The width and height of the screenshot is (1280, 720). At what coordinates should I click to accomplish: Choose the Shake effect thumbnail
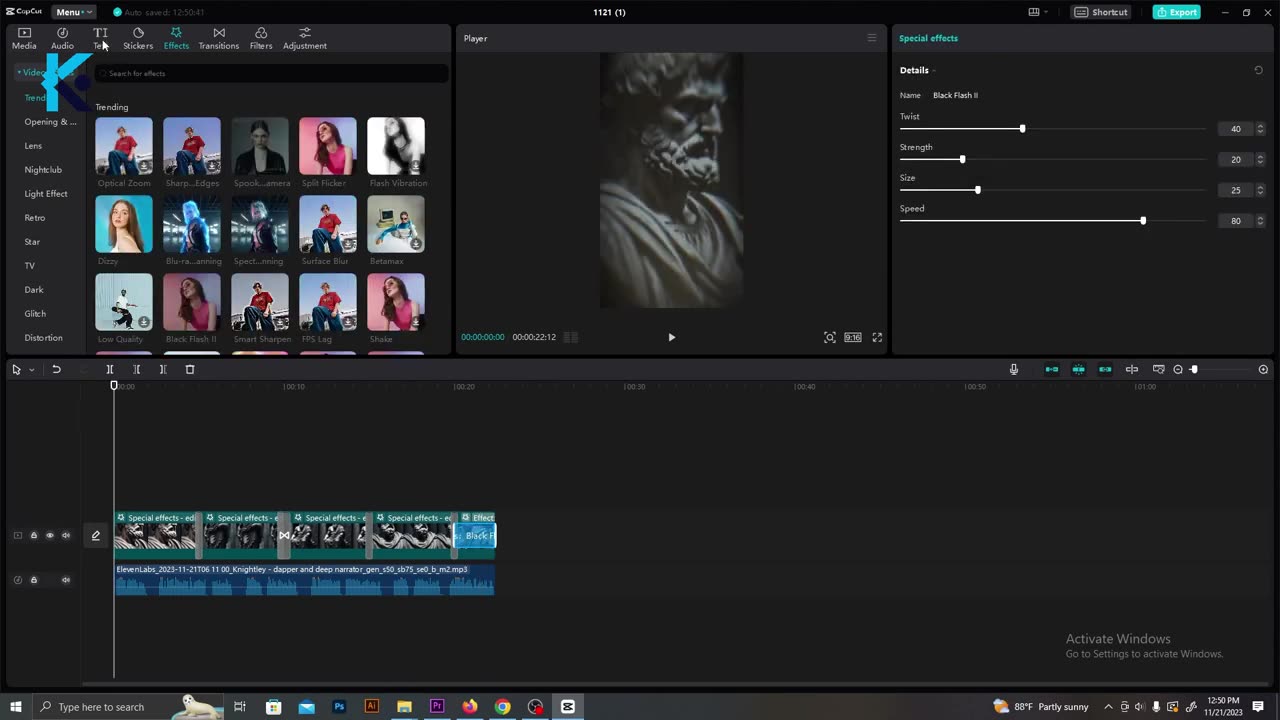[396, 302]
